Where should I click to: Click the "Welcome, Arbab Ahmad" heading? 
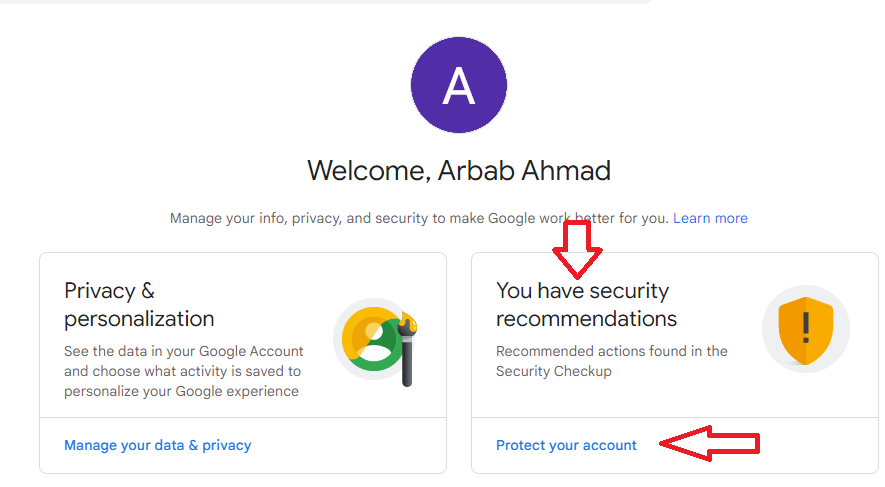[459, 170]
